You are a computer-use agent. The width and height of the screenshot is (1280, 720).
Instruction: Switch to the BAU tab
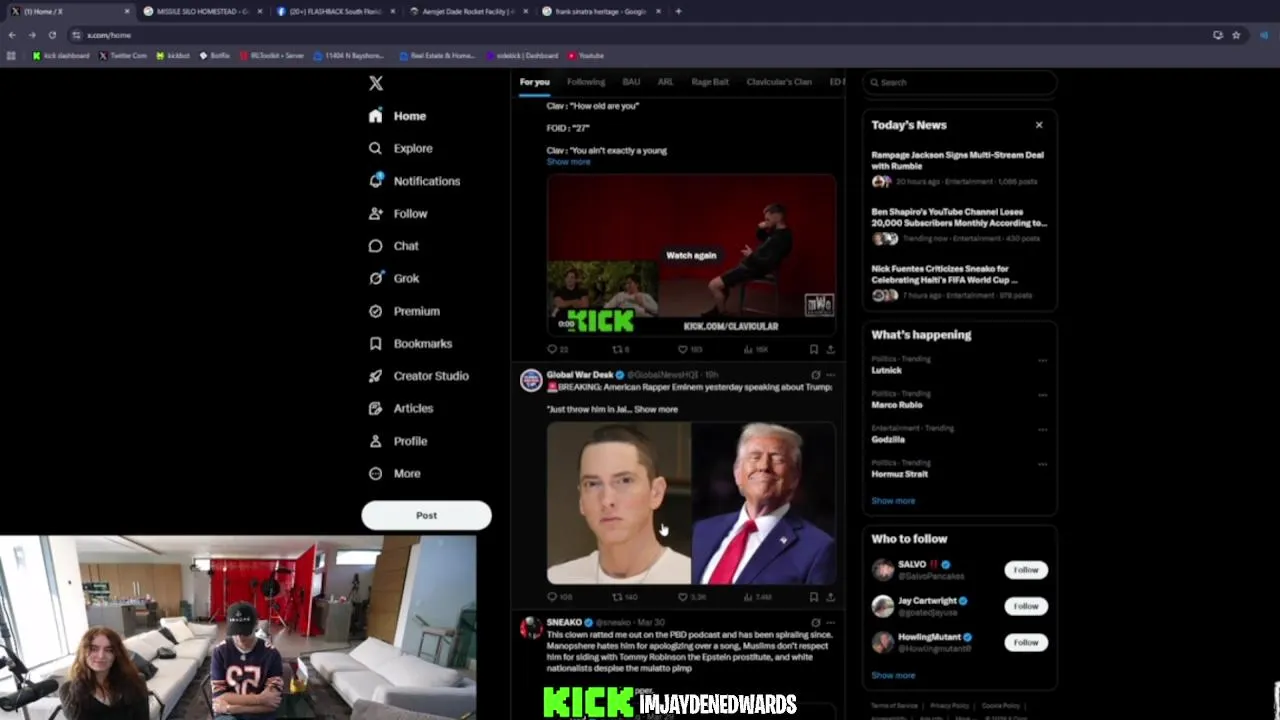[631, 82]
